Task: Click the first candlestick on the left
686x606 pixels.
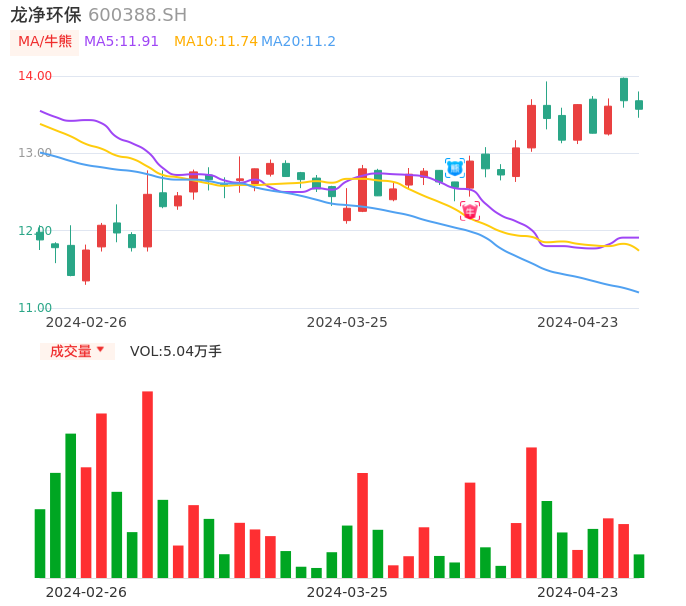Action: click(x=40, y=236)
